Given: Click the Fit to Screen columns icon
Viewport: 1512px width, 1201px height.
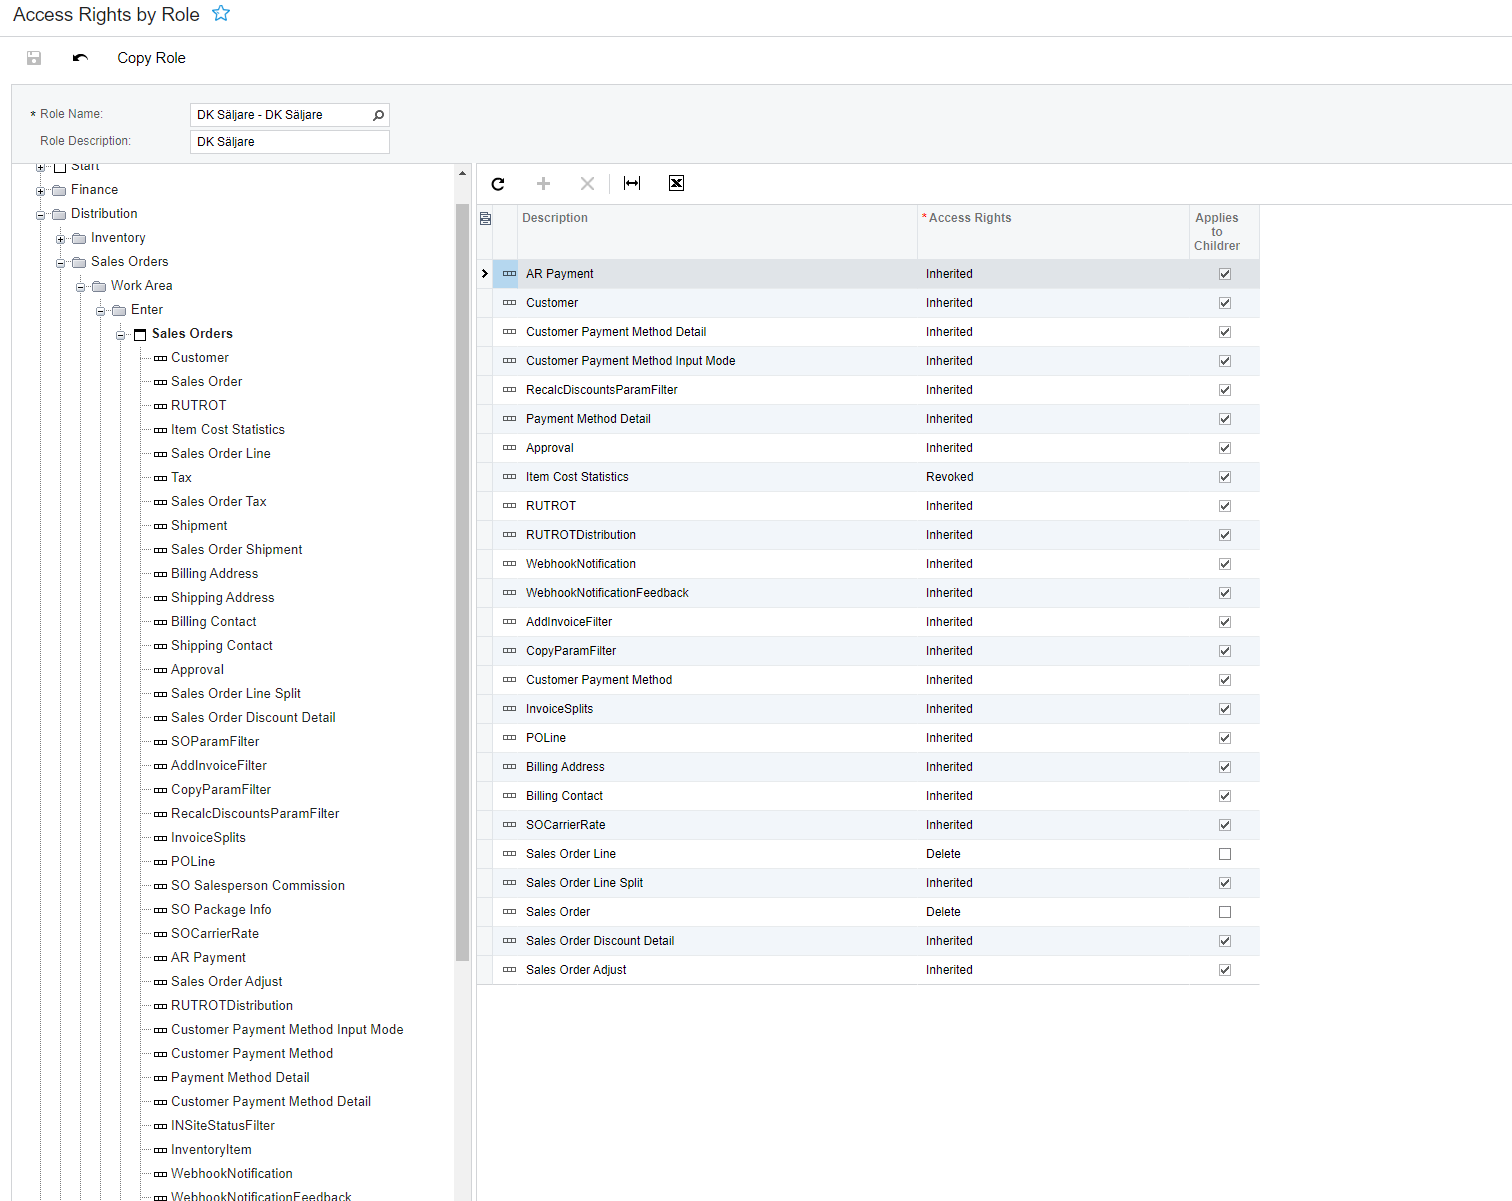Looking at the screenshot, I should (x=632, y=183).
